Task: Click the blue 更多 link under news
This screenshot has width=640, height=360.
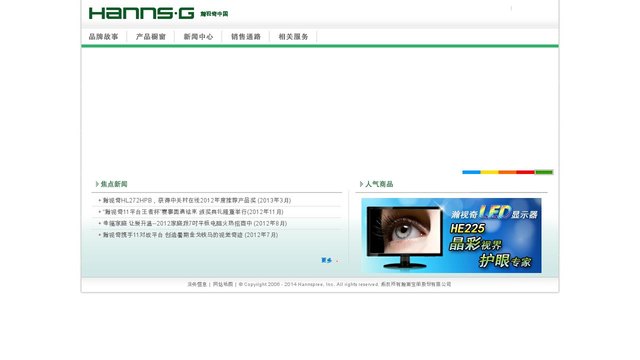Action: [327, 260]
